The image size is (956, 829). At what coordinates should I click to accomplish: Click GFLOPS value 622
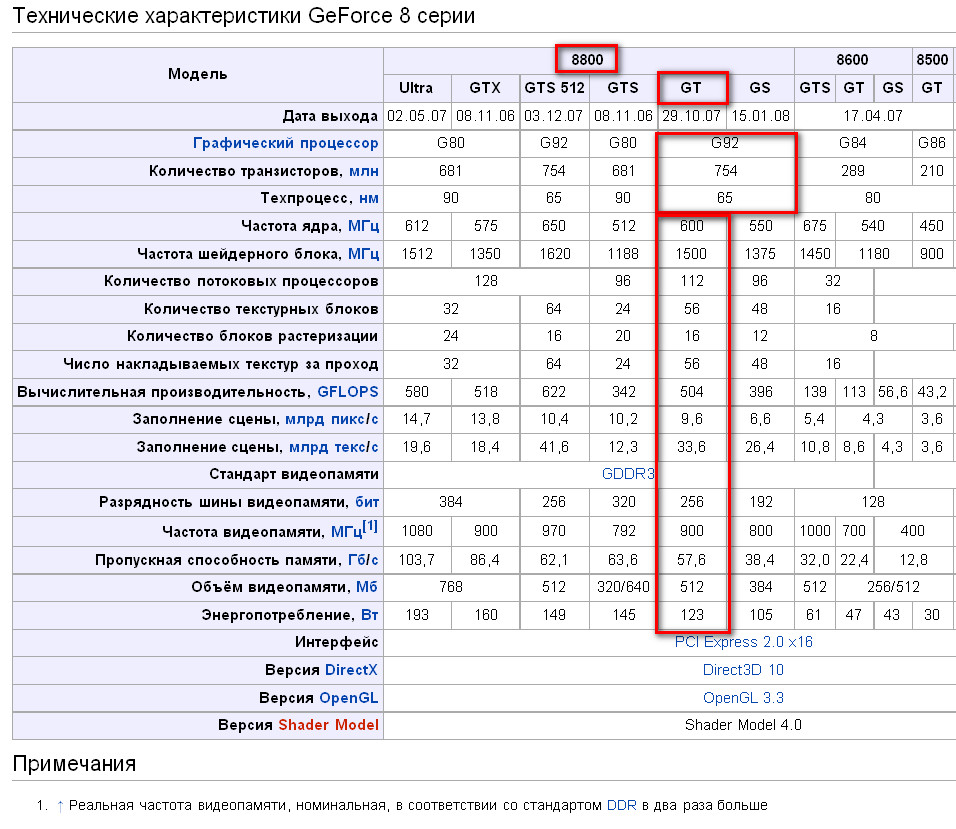pos(554,393)
